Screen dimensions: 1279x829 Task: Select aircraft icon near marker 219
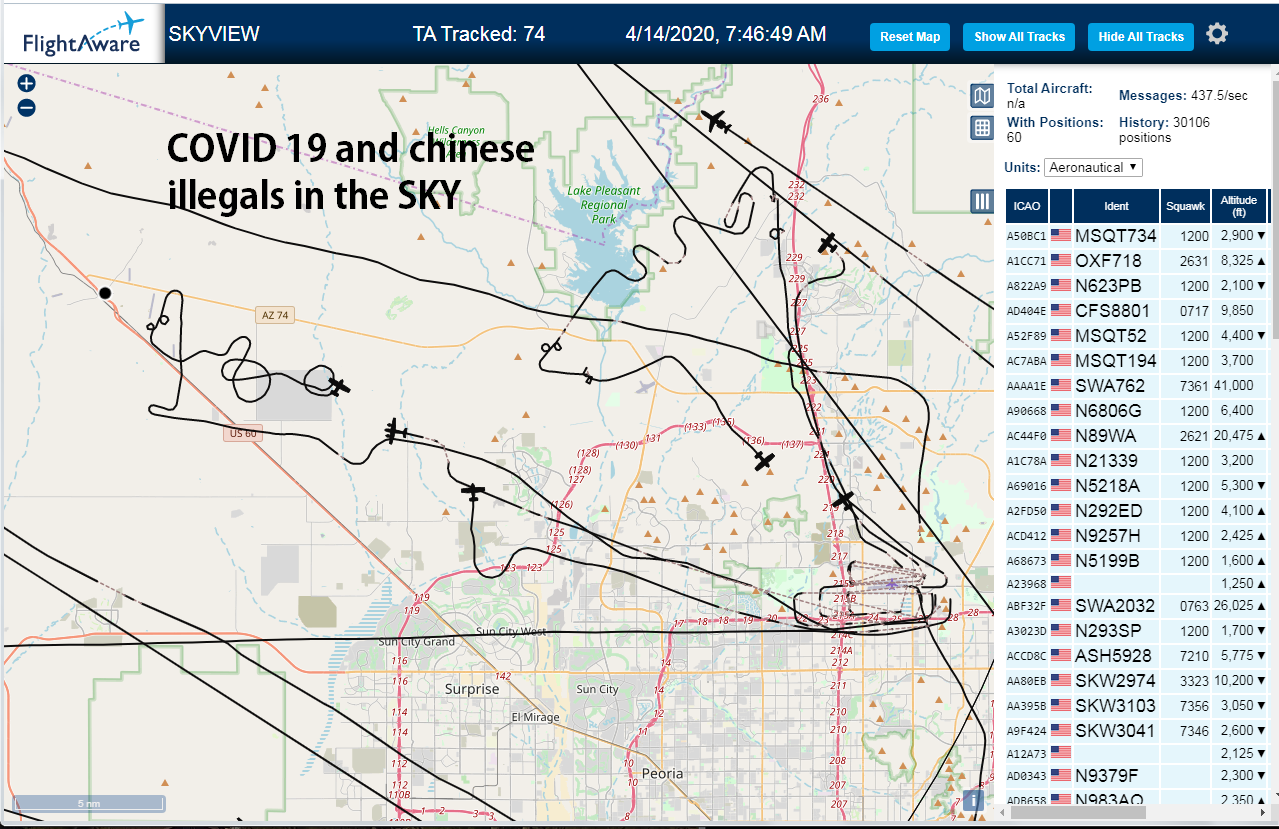(x=845, y=499)
